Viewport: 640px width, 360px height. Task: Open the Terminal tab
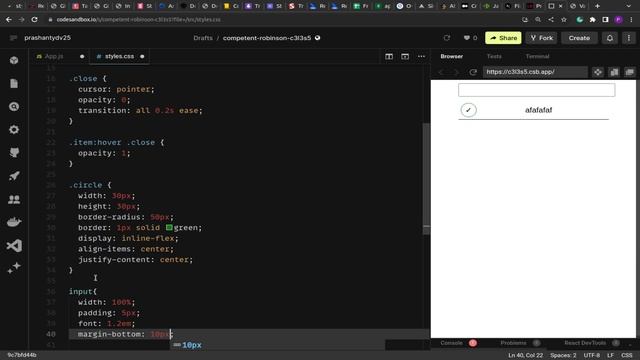[x=537, y=56]
